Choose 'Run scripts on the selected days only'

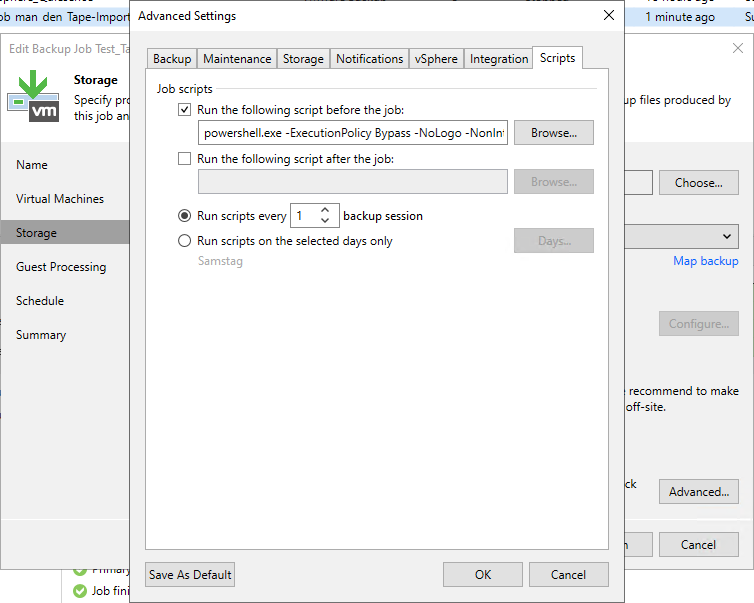184,241
